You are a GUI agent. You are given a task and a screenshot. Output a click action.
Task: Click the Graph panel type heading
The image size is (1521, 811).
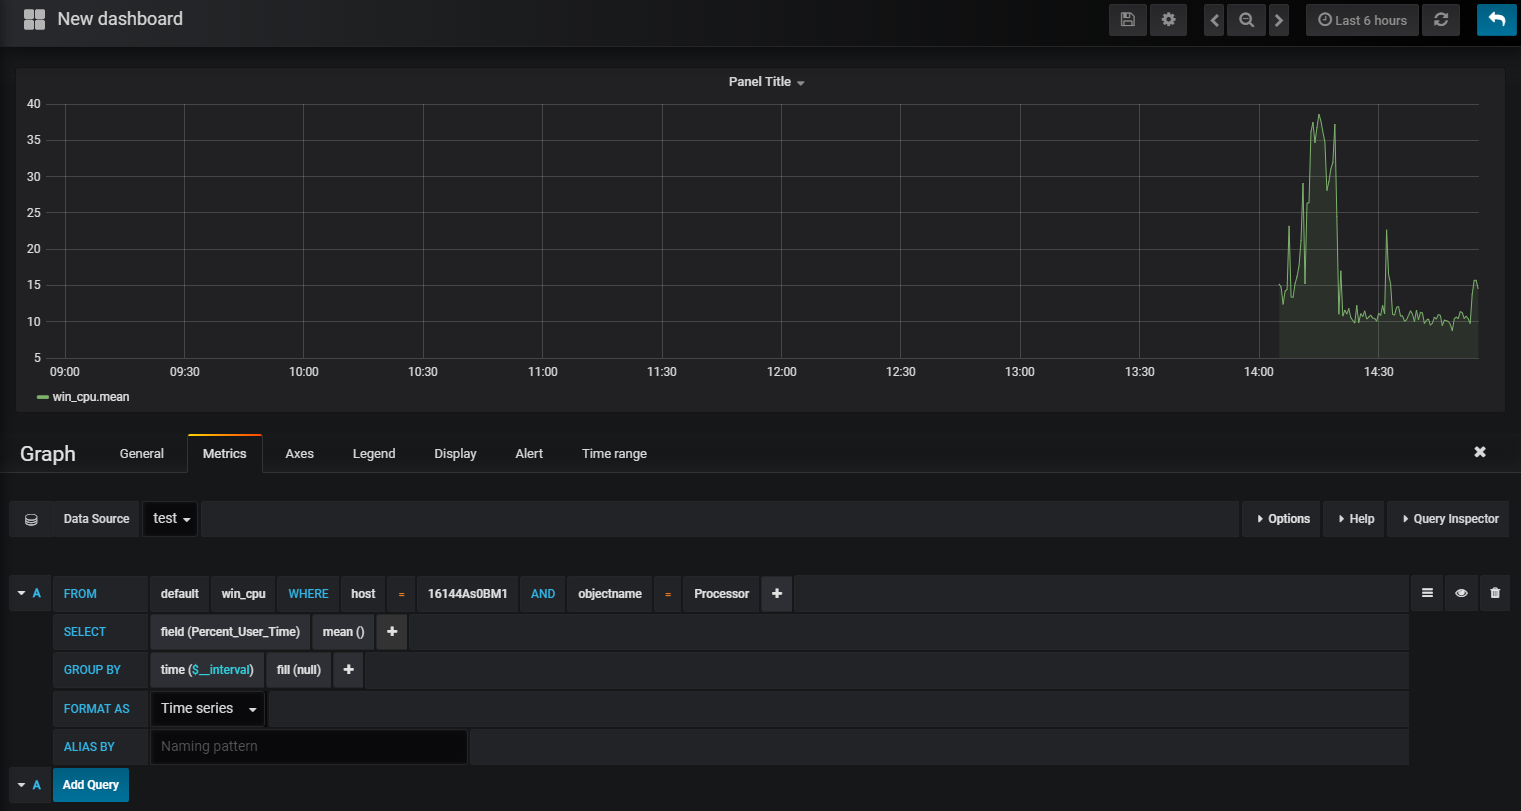coord(48,453)
